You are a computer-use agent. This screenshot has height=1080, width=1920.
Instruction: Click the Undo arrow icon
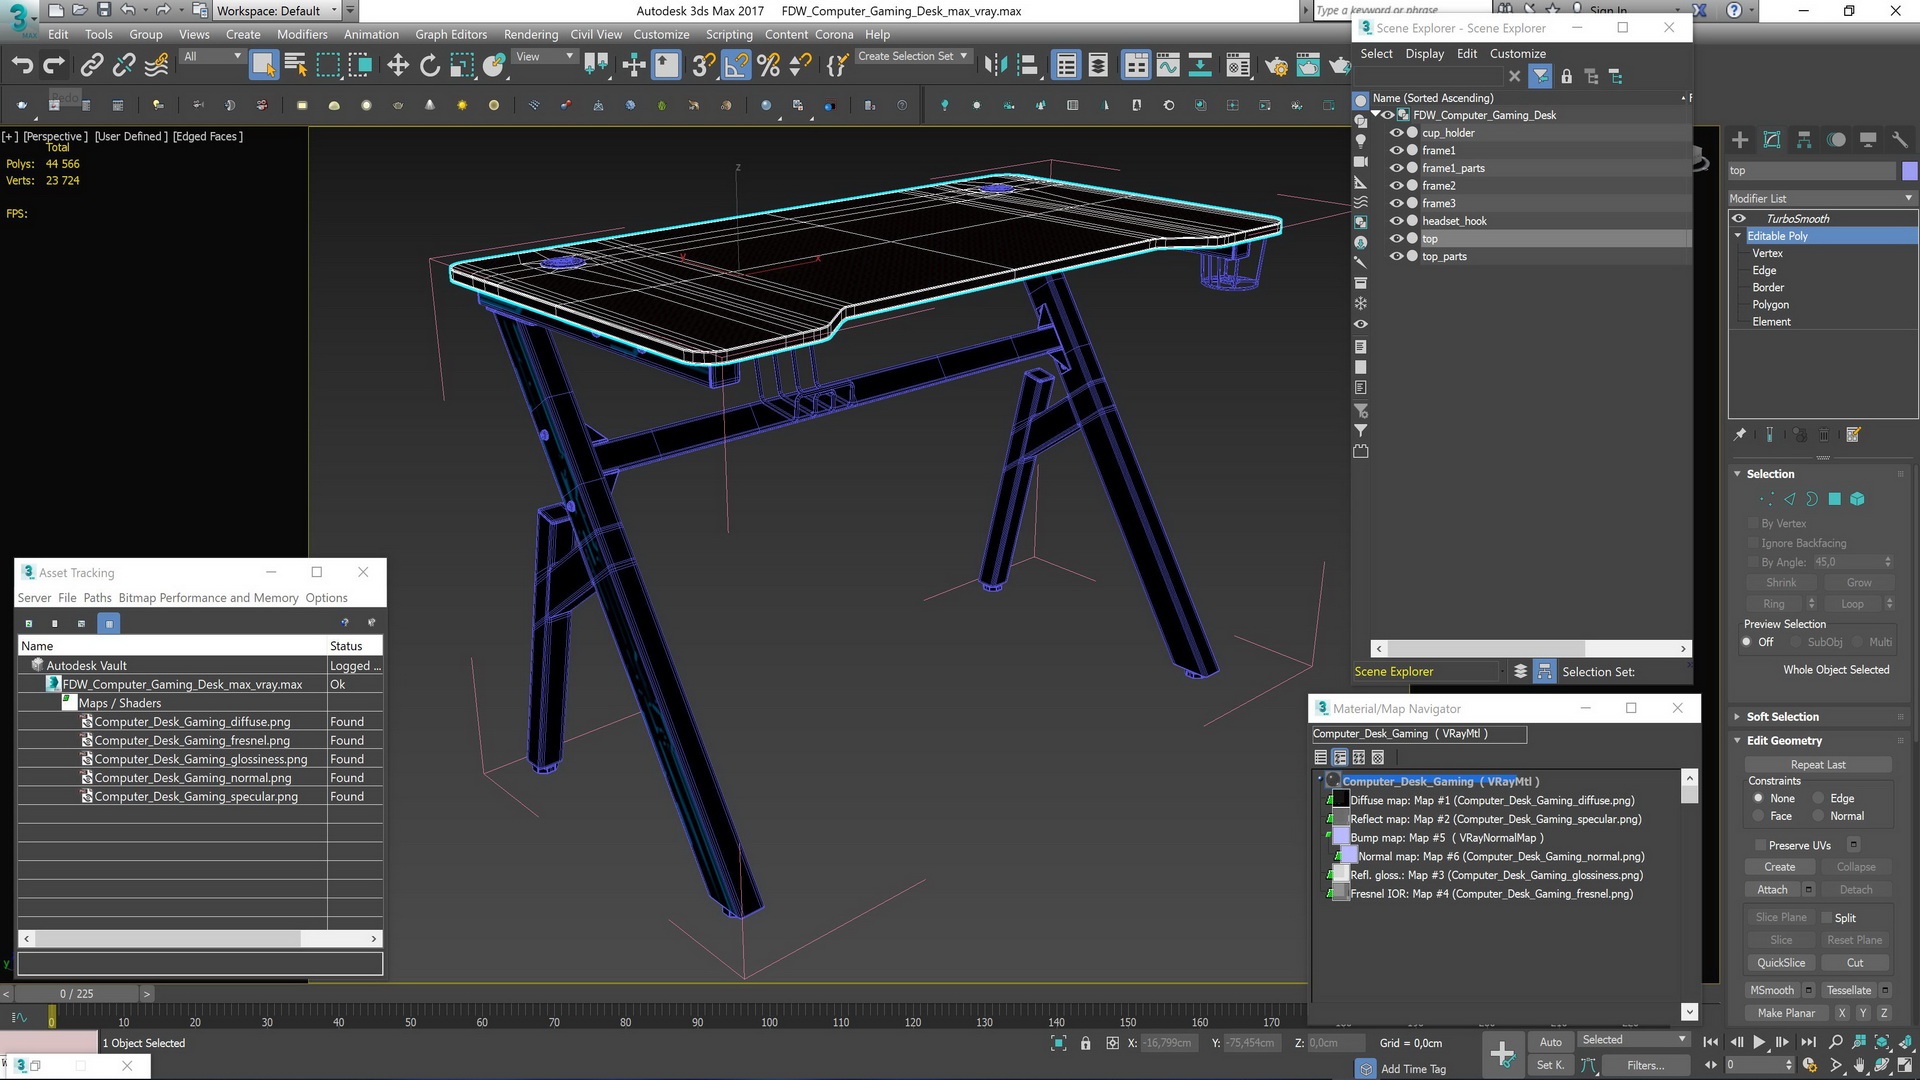(22, 66)
